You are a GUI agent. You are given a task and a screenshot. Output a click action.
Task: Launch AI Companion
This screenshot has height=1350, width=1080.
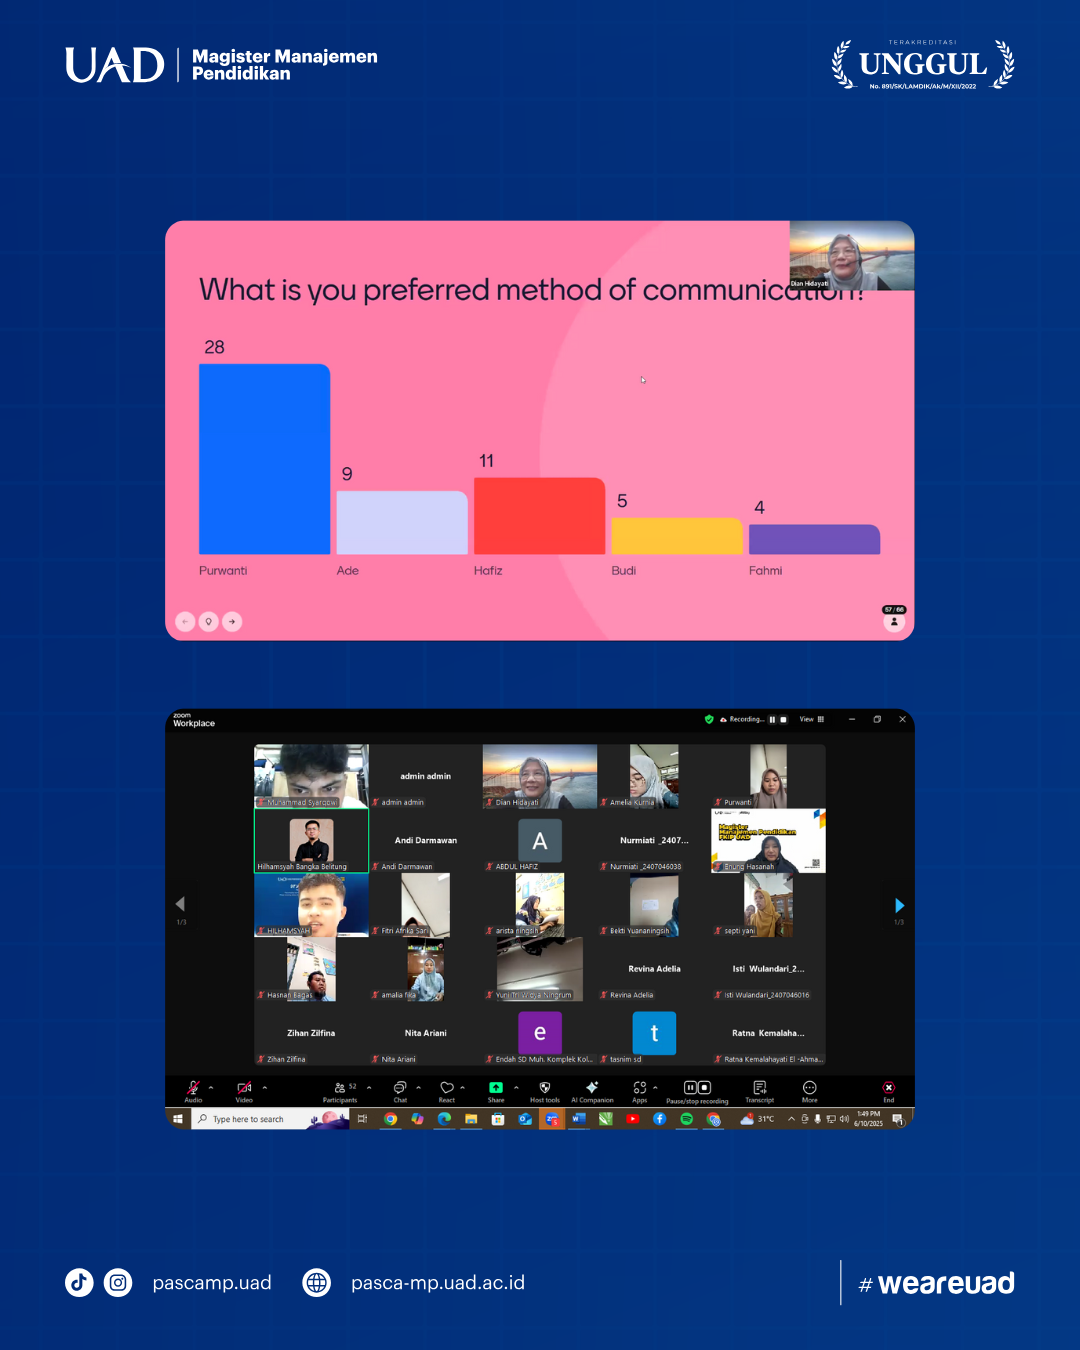pyautogui.click(x=592, y=1088)
